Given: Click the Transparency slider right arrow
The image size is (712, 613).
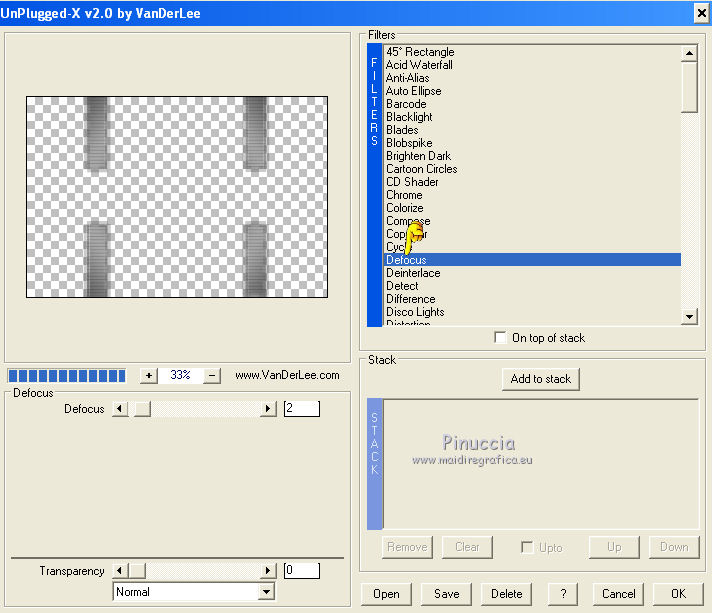Looking at the screenshot, I should (268, 570).
